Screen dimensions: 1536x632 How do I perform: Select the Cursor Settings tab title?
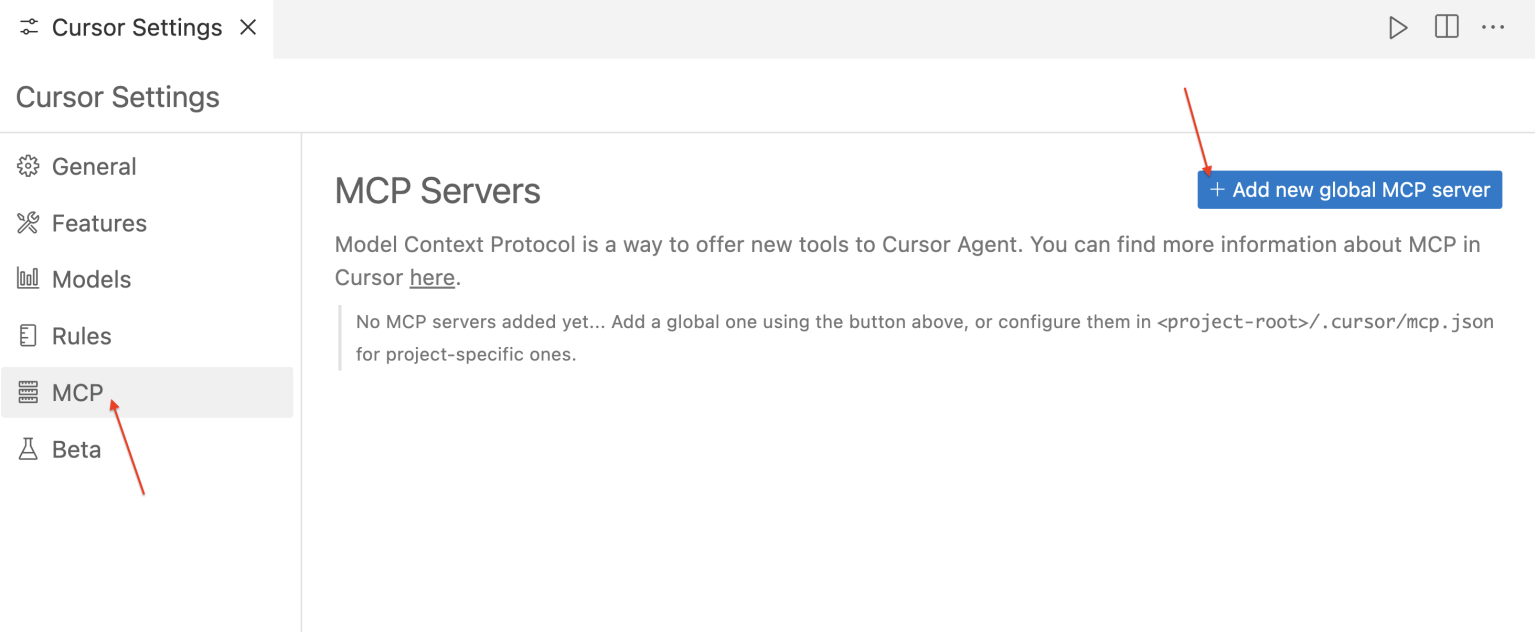coord(137,27)
